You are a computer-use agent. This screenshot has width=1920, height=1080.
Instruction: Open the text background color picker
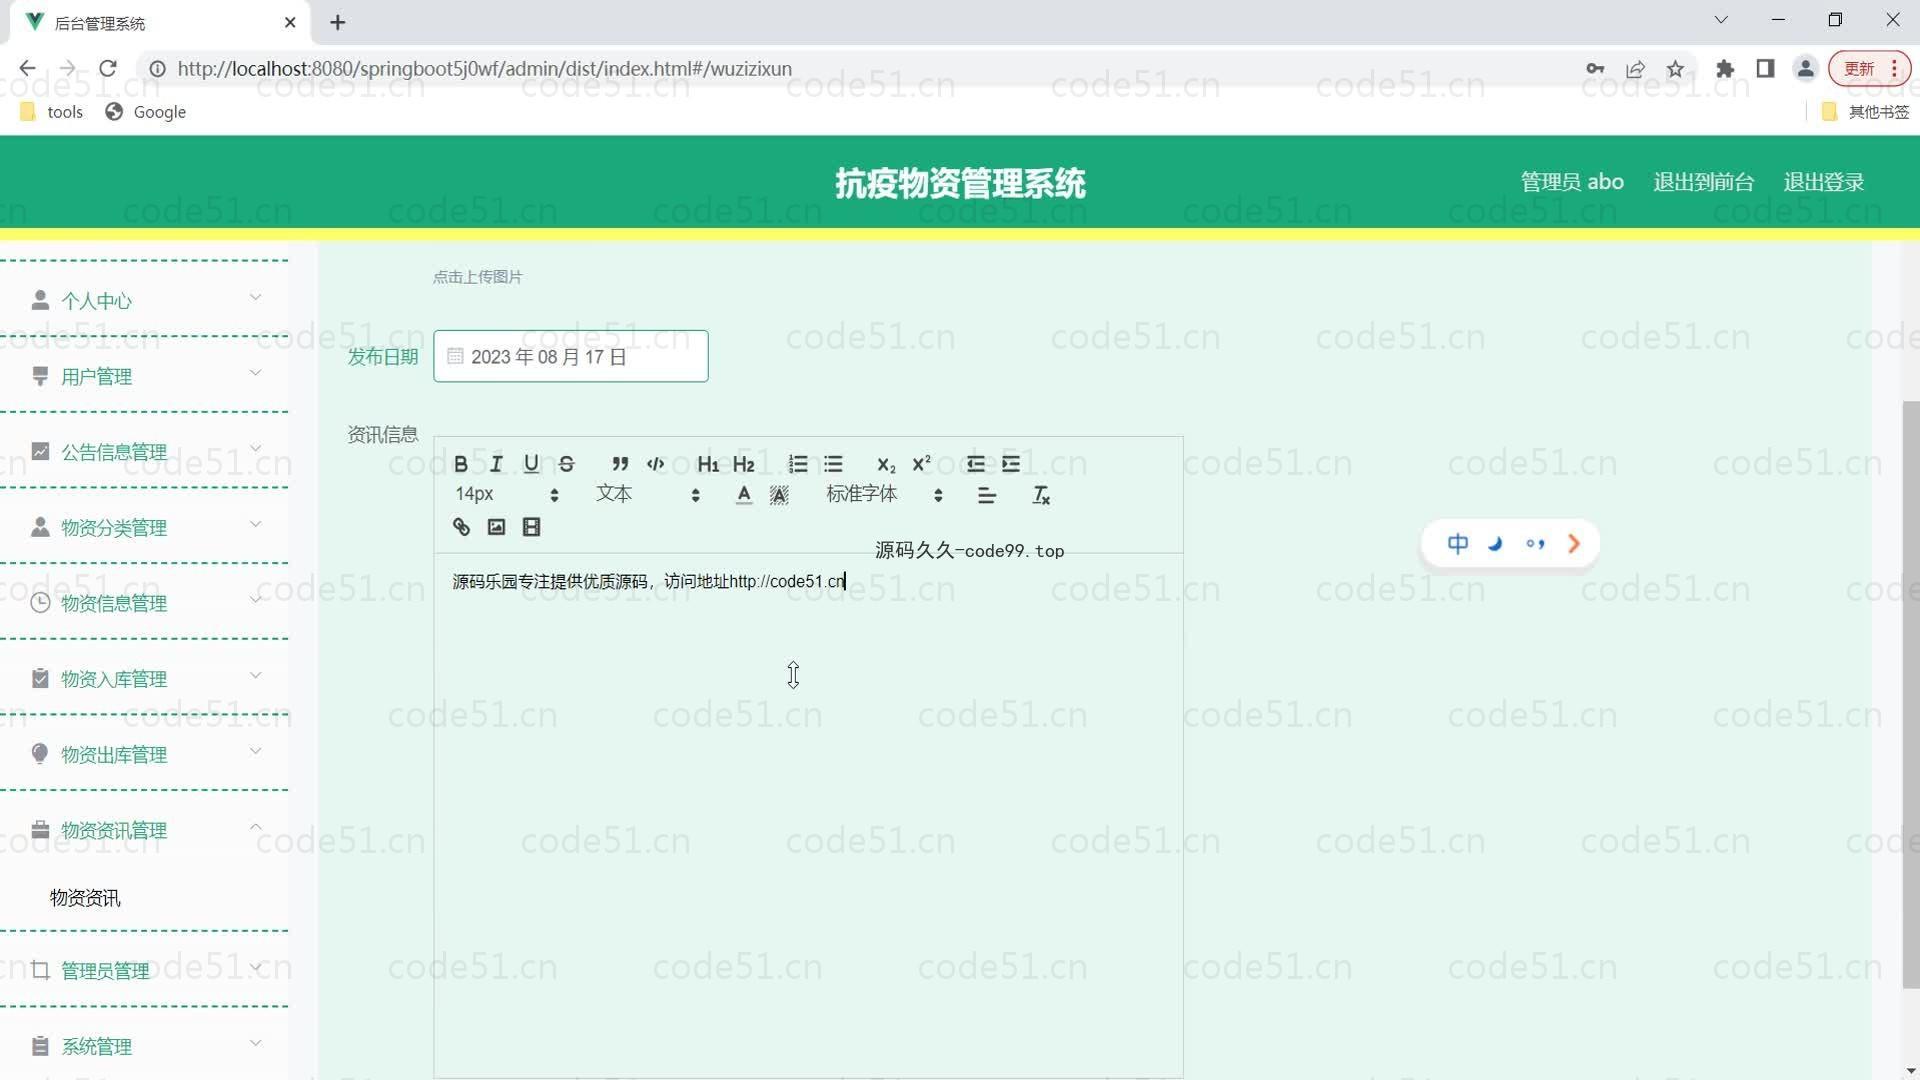(x=779, y=495)
